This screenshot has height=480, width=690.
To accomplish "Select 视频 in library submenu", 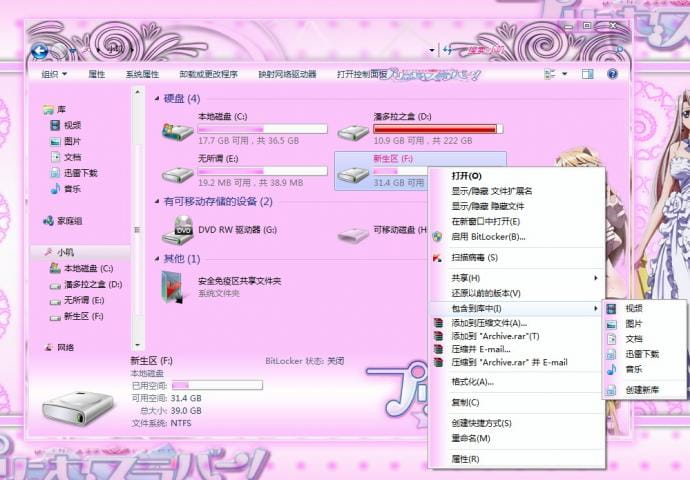I will [644, 308].
